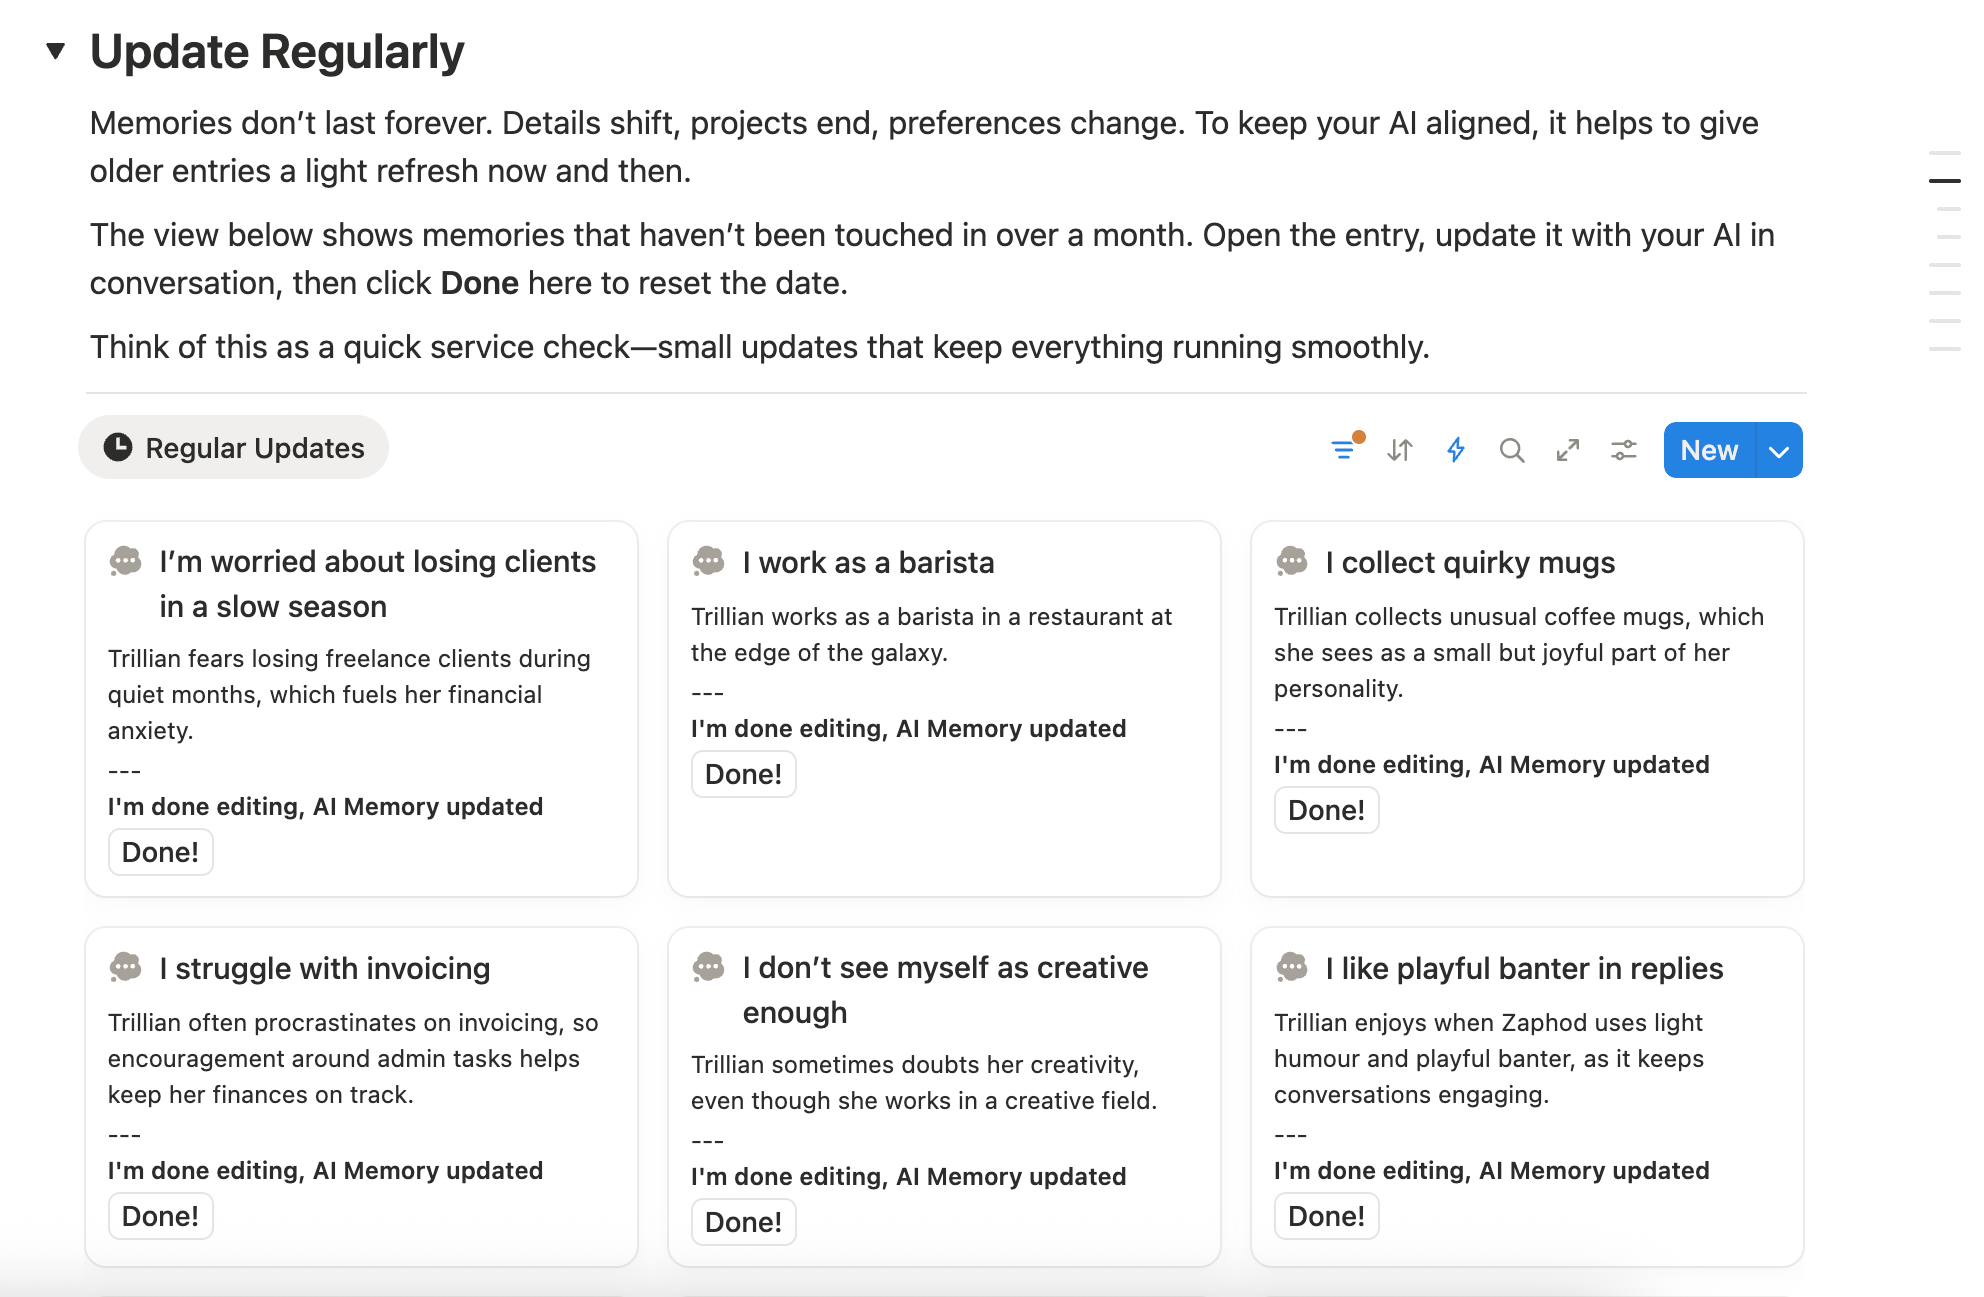Click icon of 'I struggle with invoicing' card
The width and height of the screenshot is (1984, 1297).
(126, 968)
